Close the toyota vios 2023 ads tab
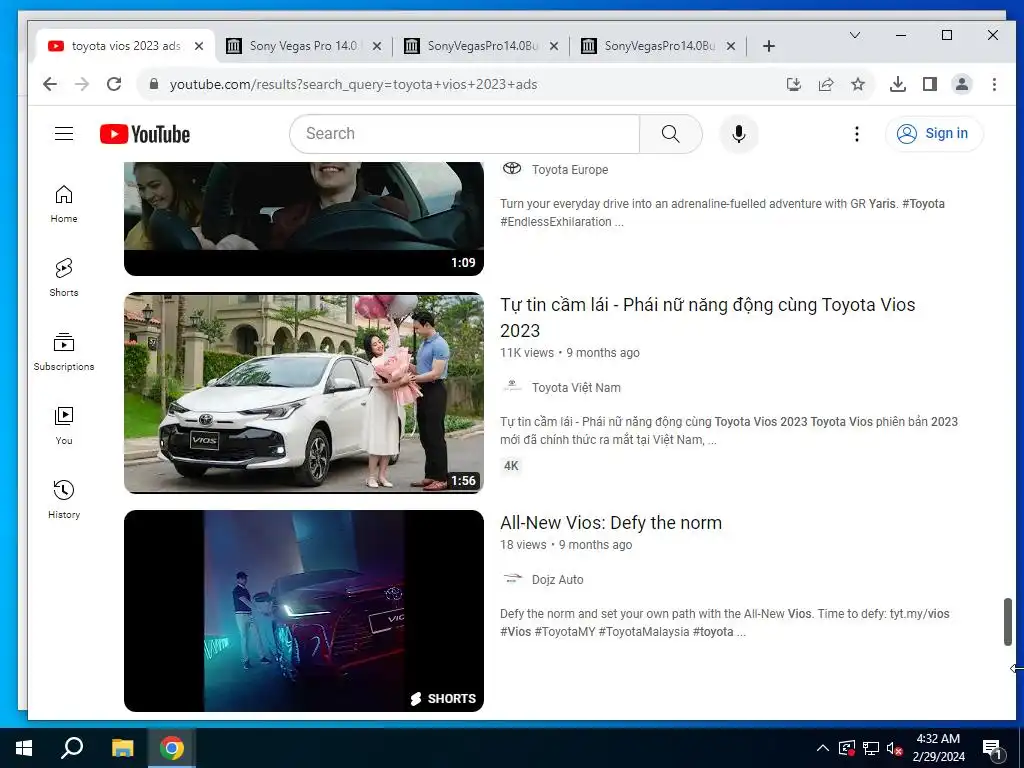 (199, 46)
